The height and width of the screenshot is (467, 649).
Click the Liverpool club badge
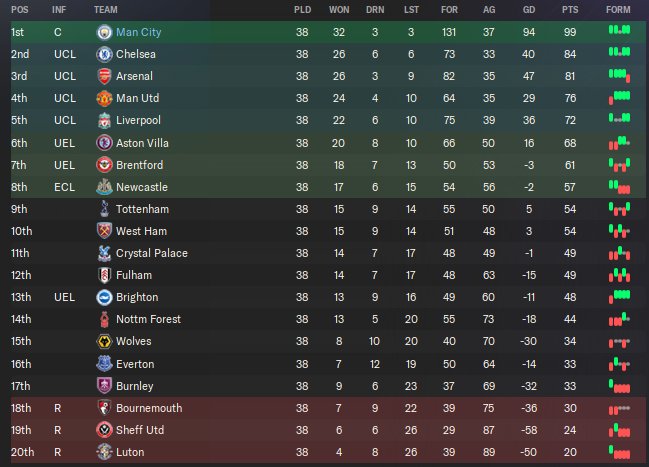[104, 120]
